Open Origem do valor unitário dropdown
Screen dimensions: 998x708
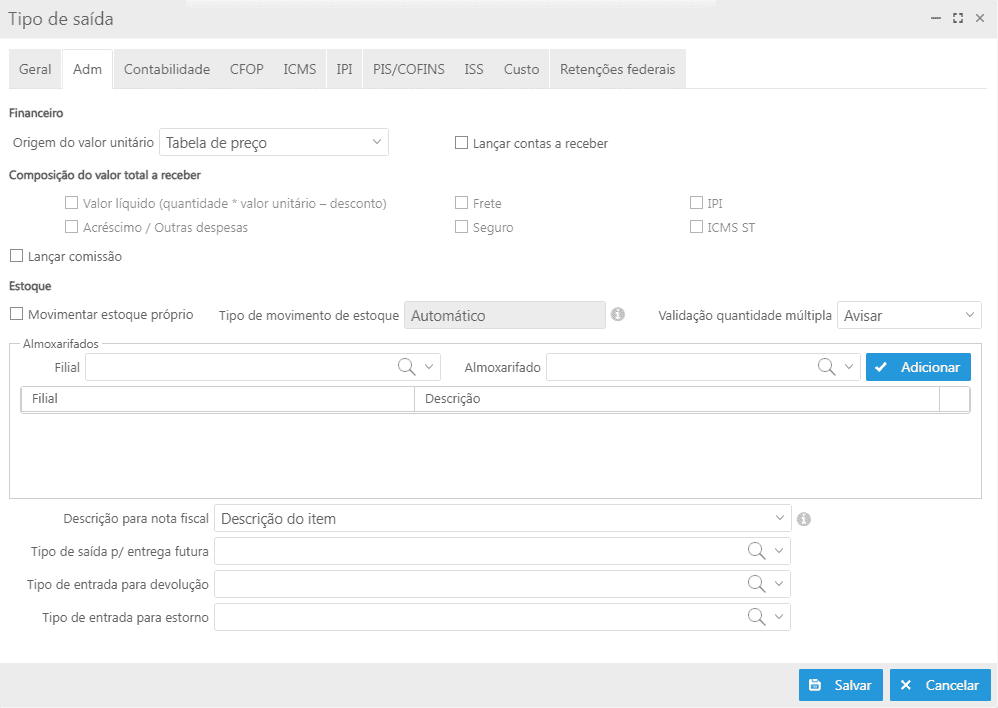pos(274,142)
